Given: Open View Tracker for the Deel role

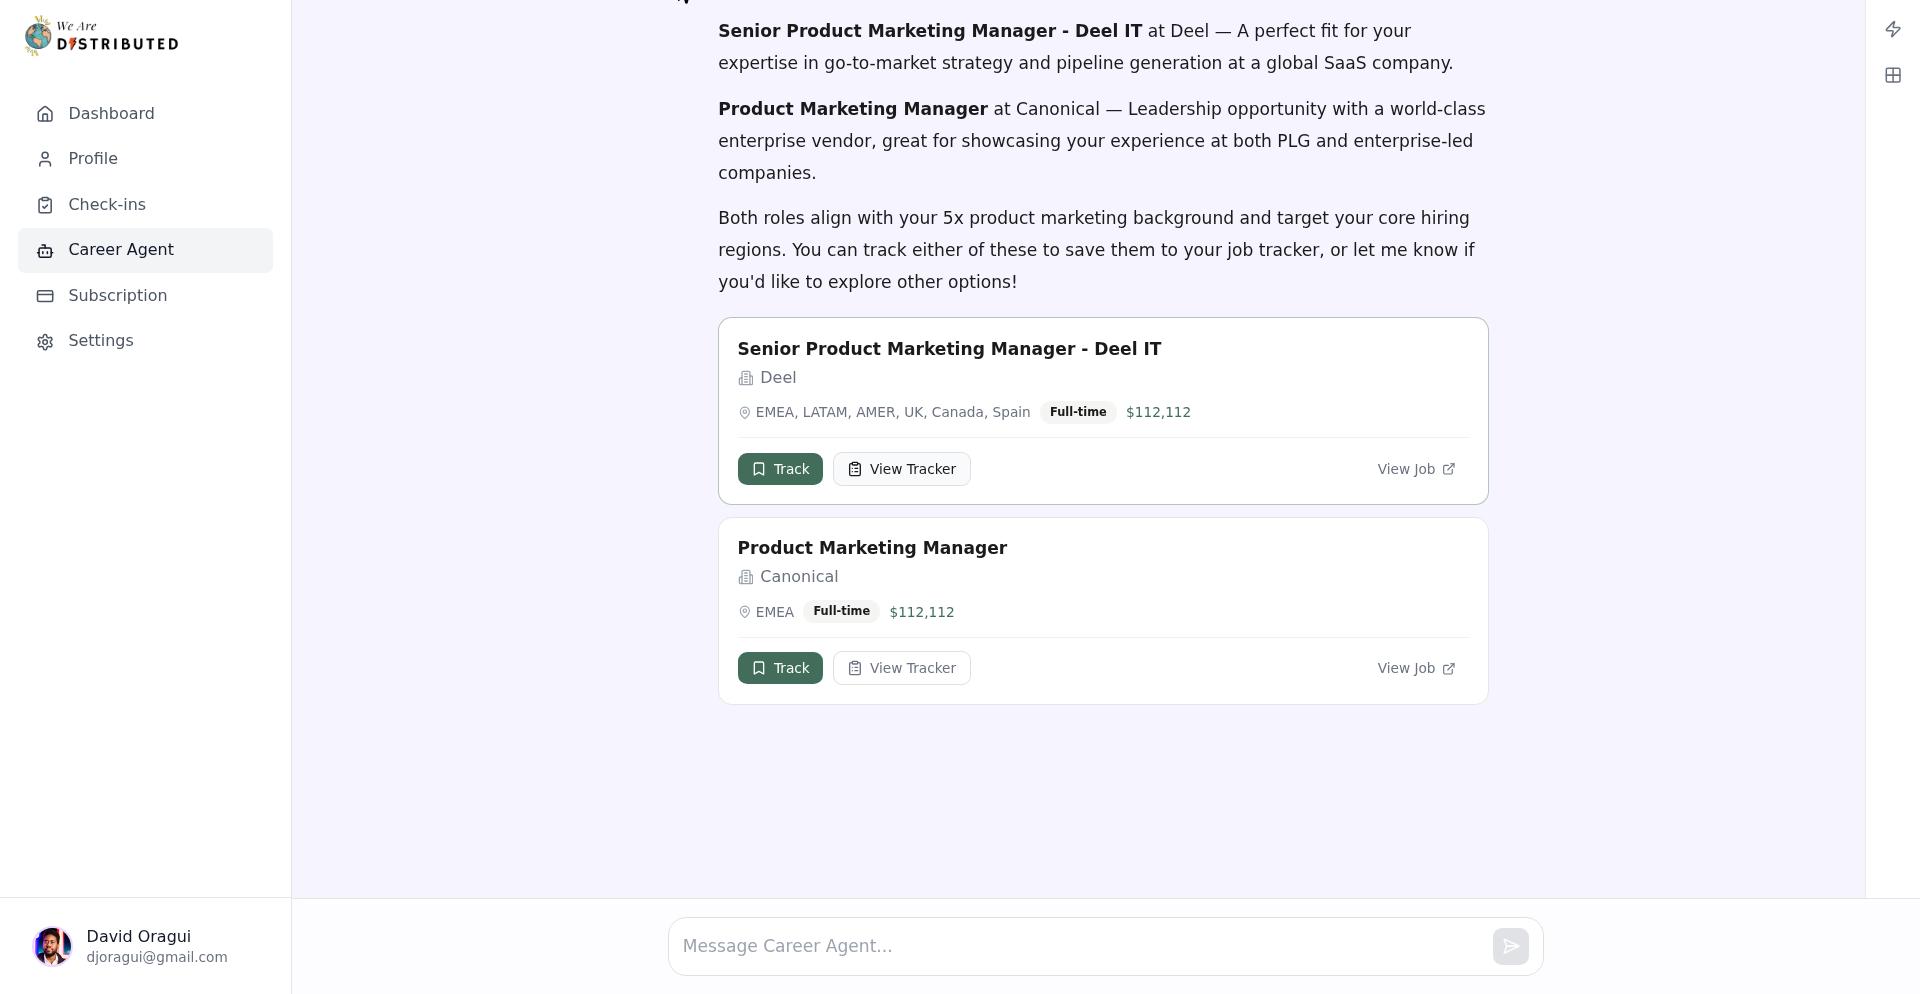Looking at the screenshot, I should (901, 468).
